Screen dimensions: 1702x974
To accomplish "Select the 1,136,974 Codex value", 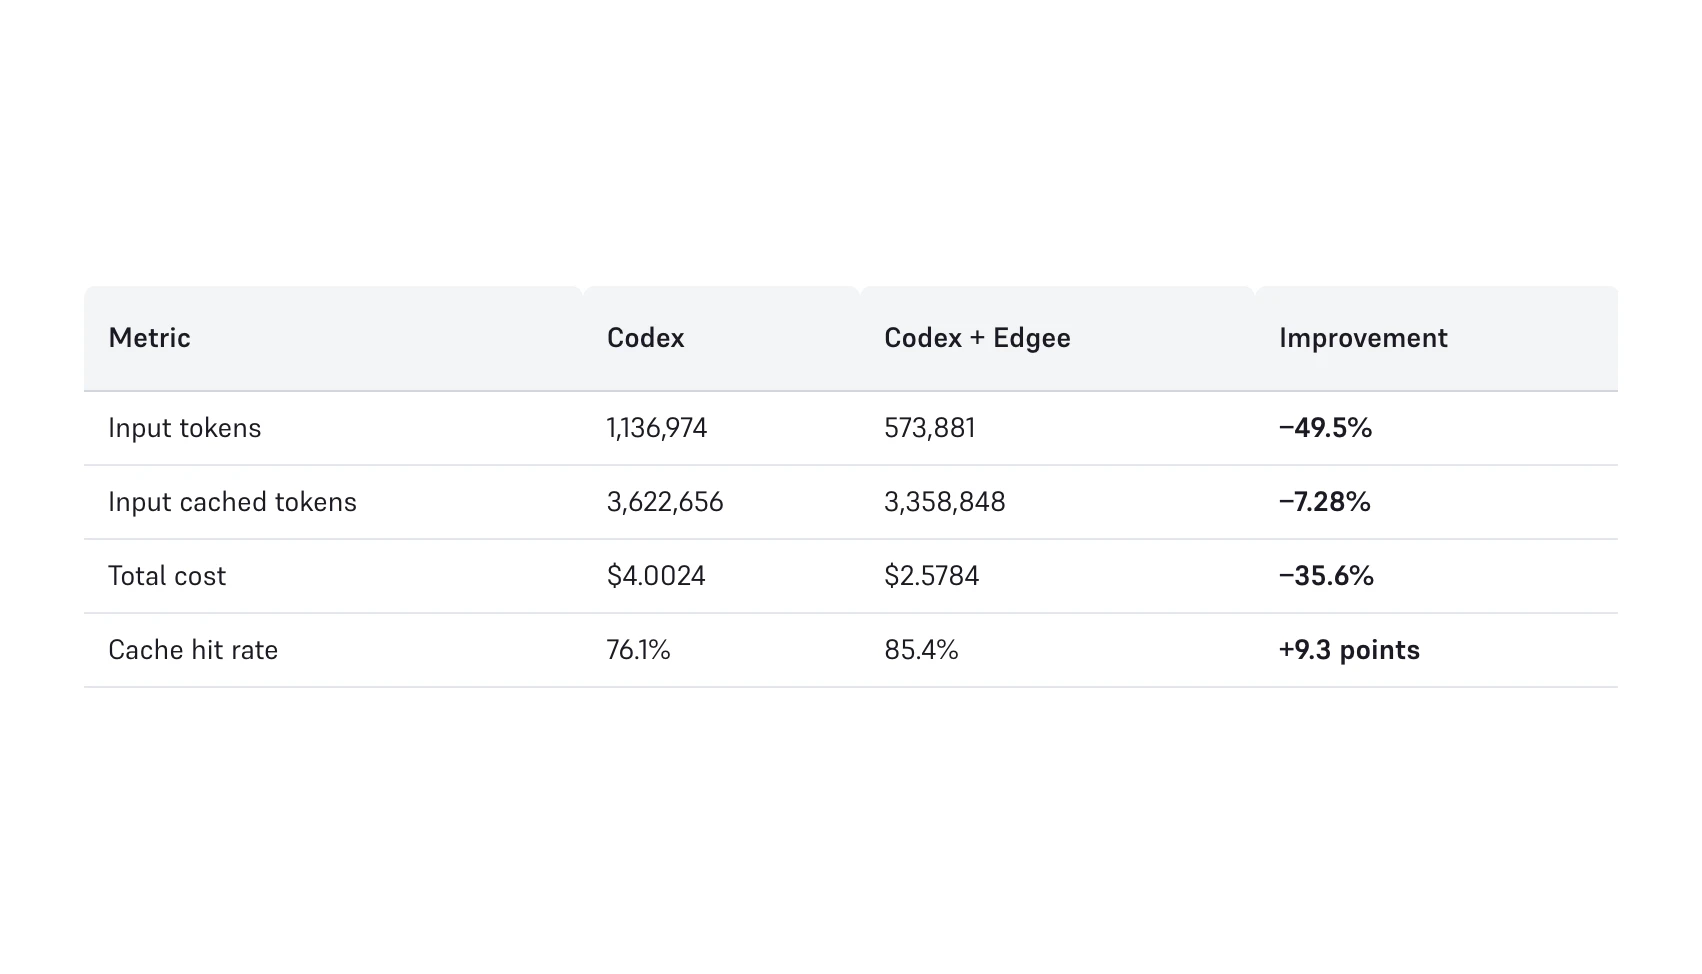I will pos(656,428).
